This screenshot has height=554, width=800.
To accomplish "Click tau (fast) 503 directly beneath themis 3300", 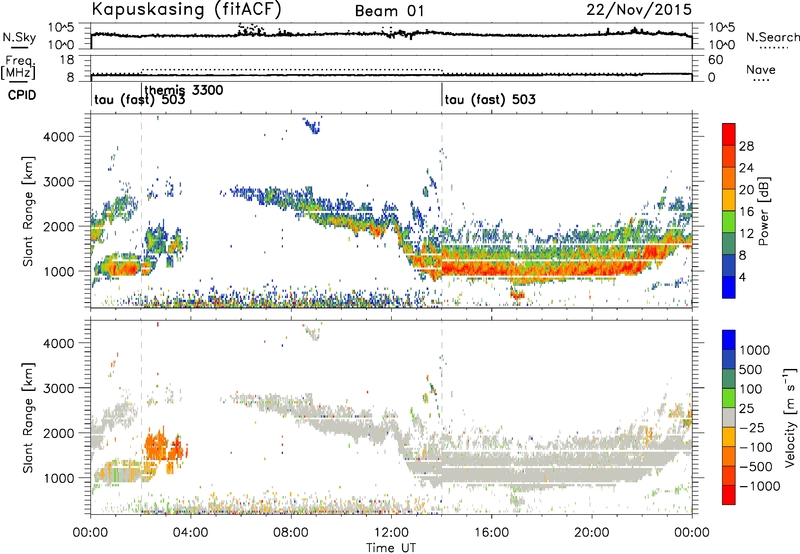I will point(140,100).
